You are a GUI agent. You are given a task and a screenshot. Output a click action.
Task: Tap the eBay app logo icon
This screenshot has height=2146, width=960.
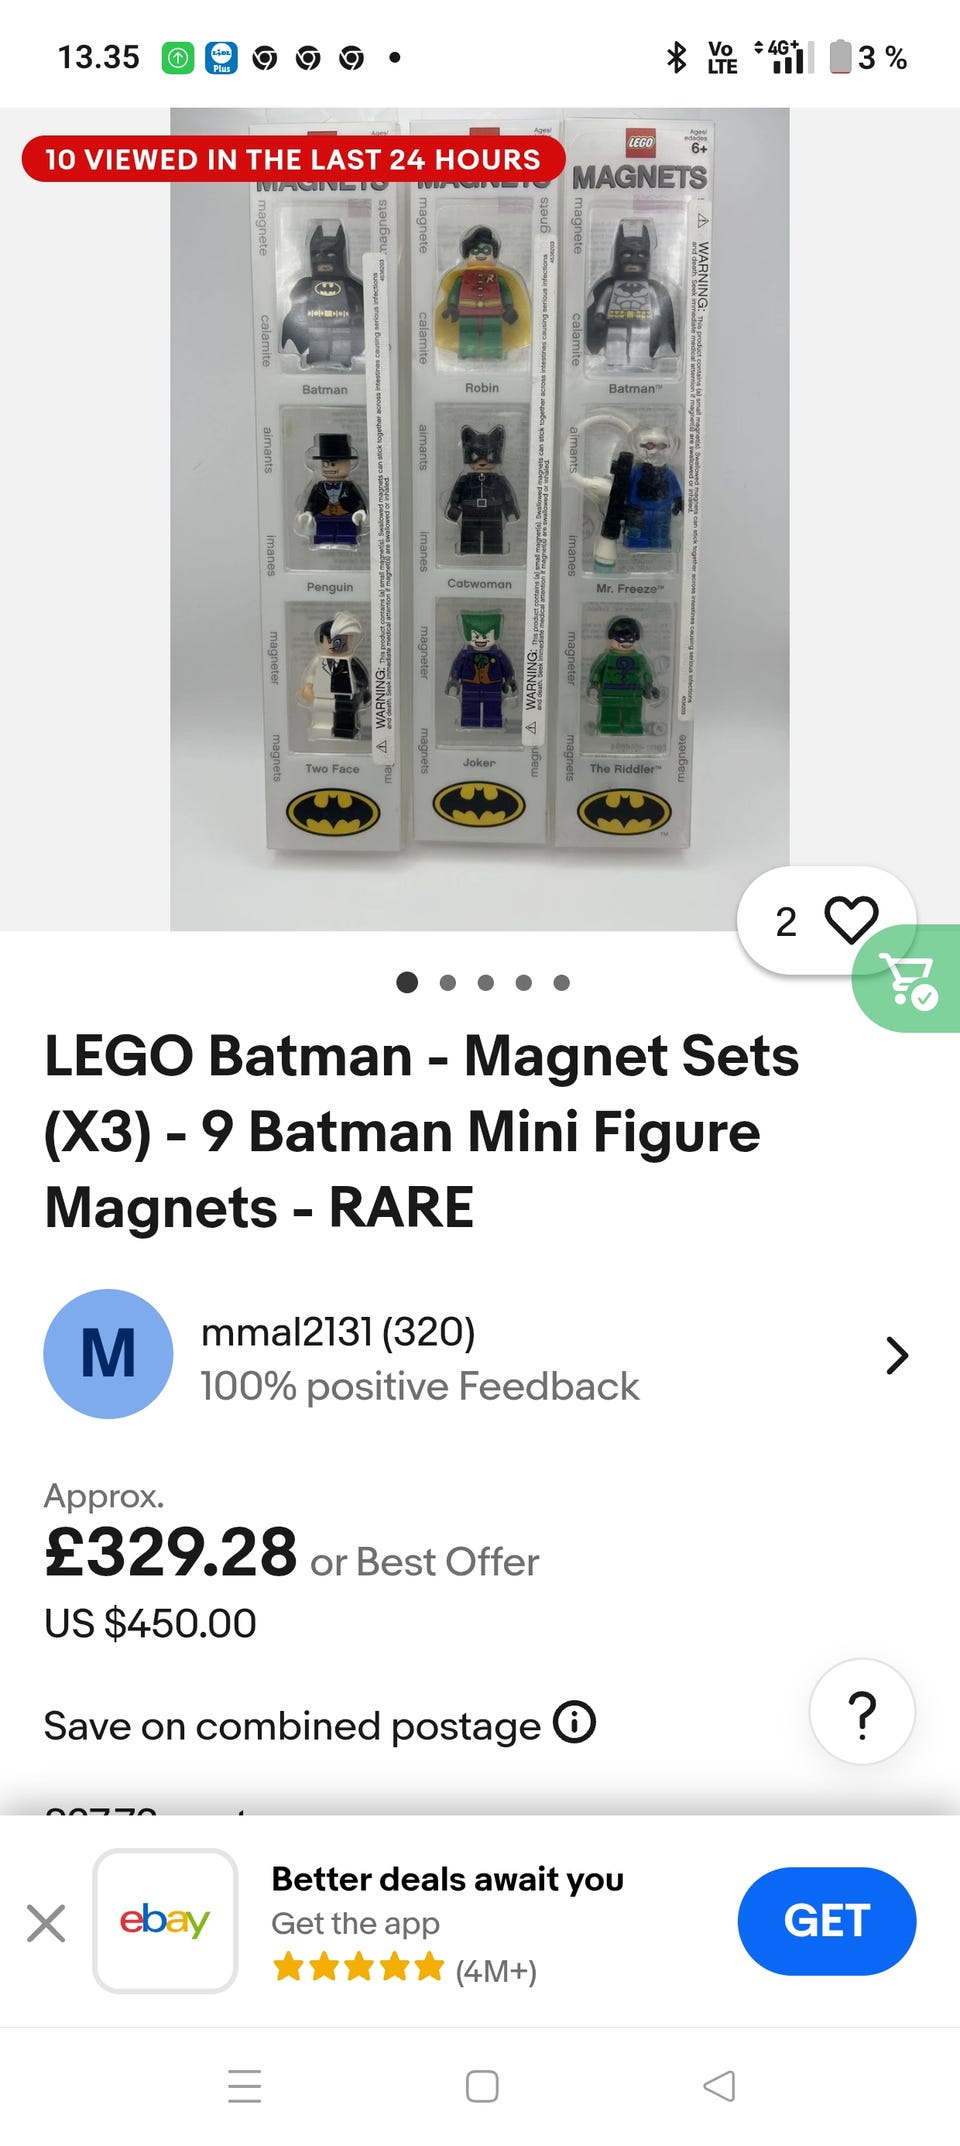pyautogui.click(x=165, y=1921)
